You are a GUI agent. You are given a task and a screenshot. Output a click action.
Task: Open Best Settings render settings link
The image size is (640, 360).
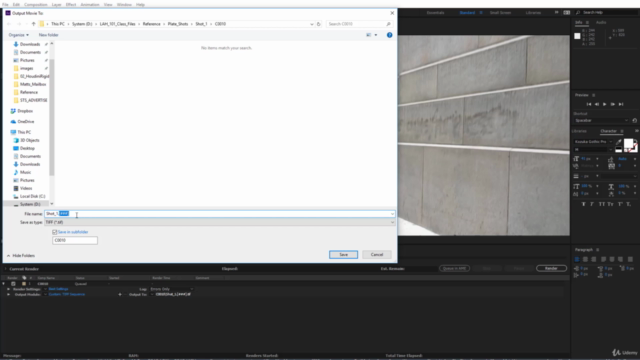58,289
